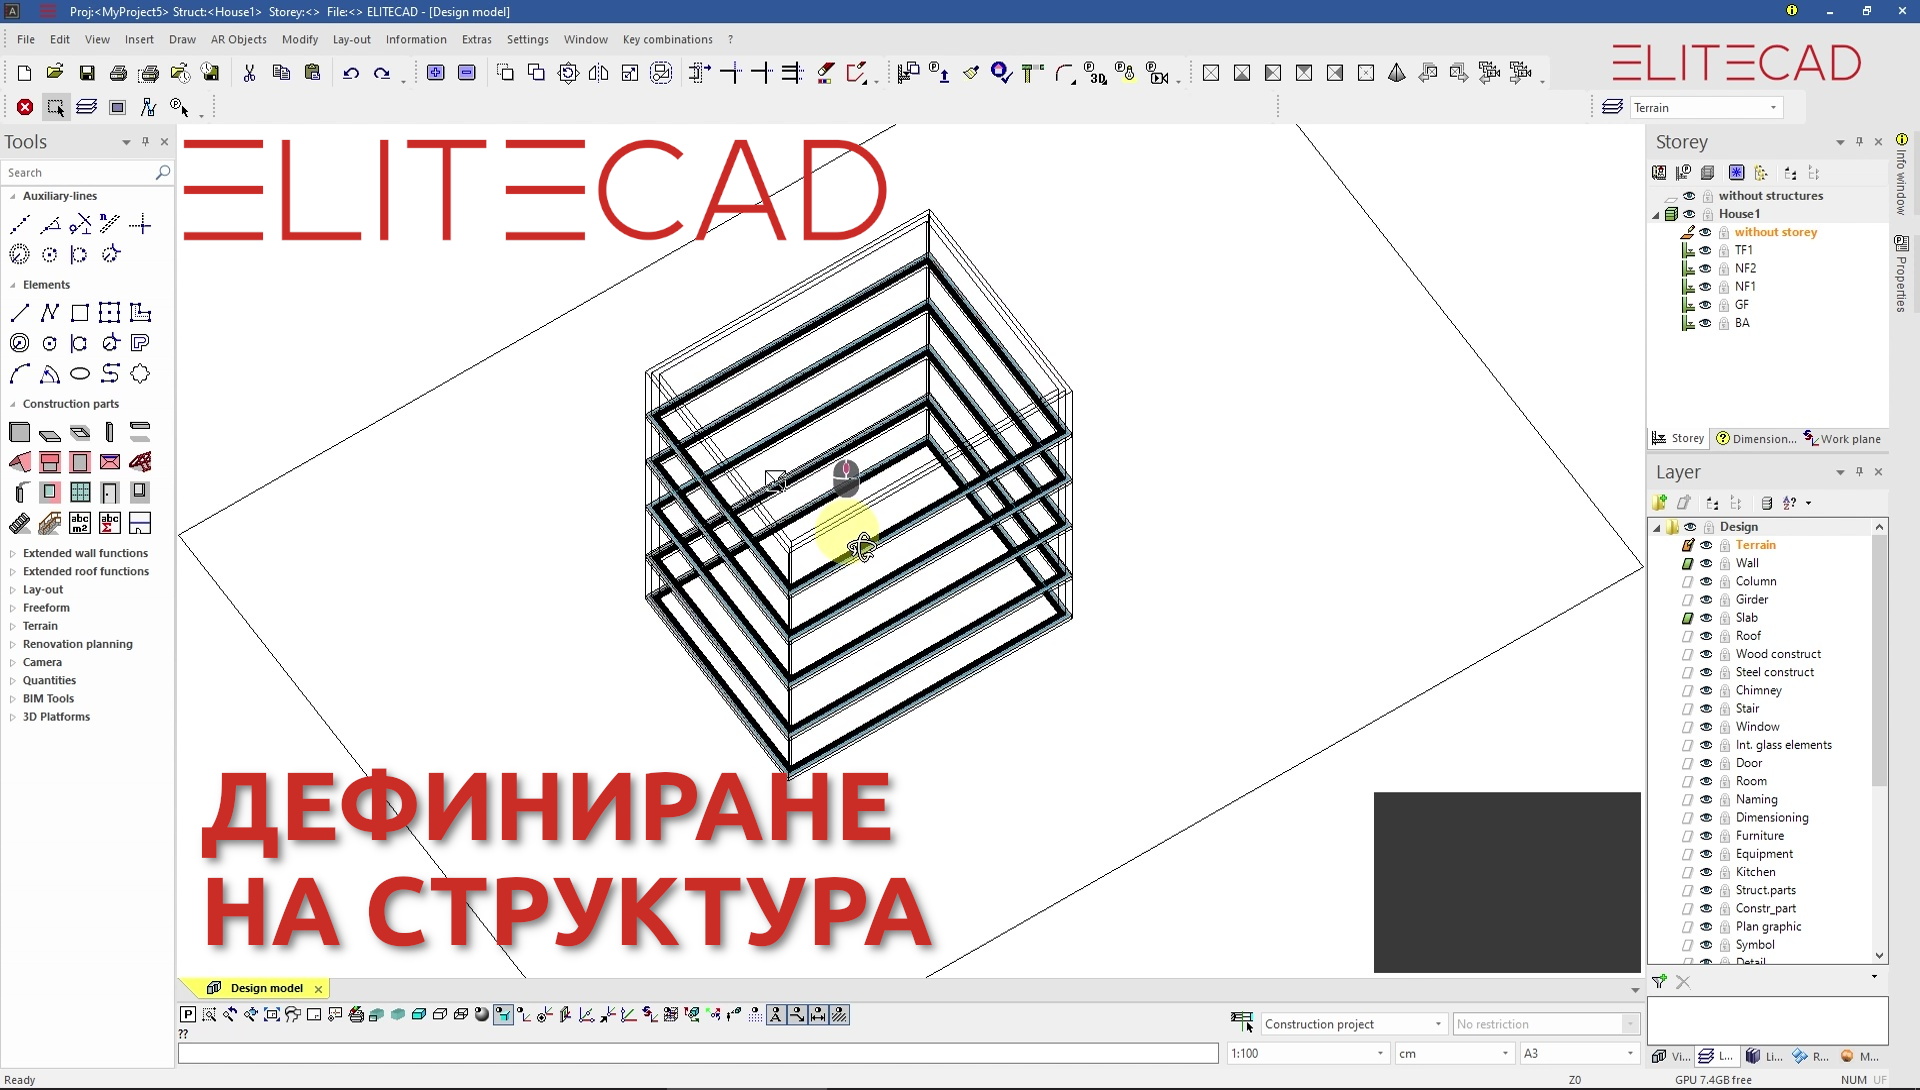Open the Construction project dropdown
The height and width of the screenshot is (1090, 1920).
pos(1438,1024)
